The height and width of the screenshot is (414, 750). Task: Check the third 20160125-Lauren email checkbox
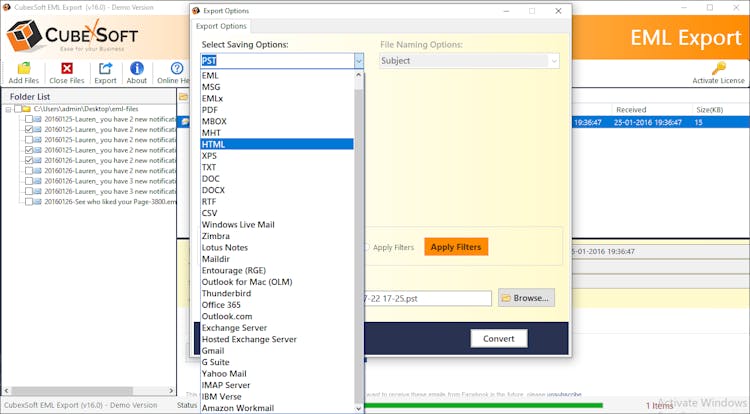pos(29,140)
